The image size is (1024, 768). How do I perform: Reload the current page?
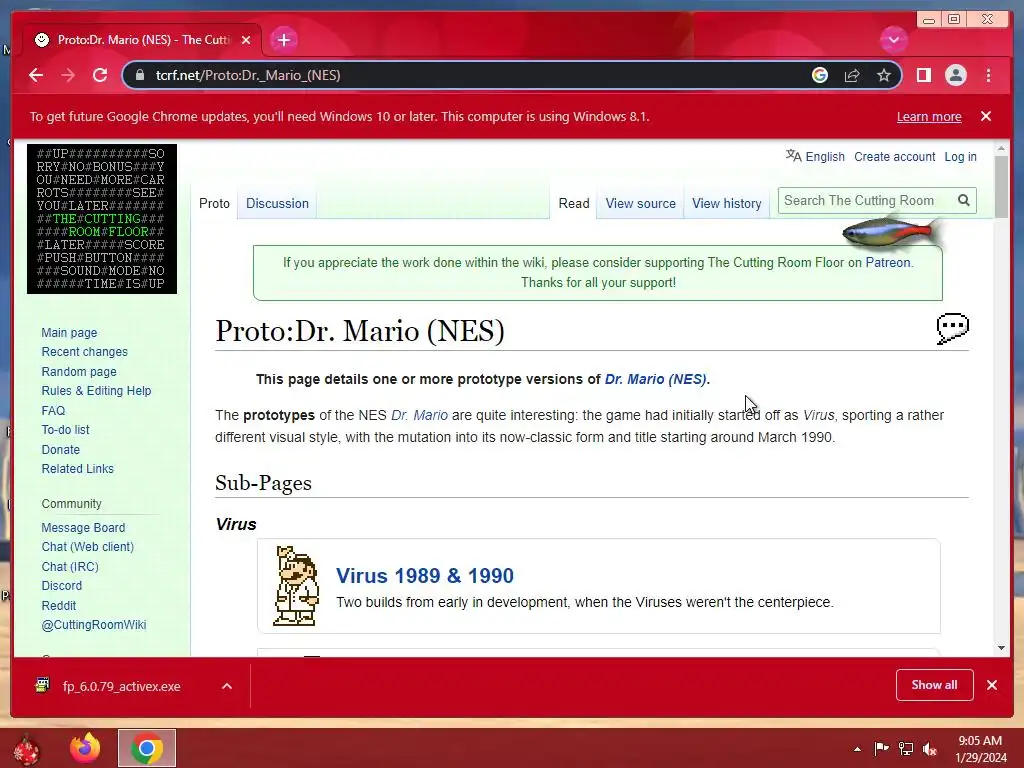tap(100, 75)
